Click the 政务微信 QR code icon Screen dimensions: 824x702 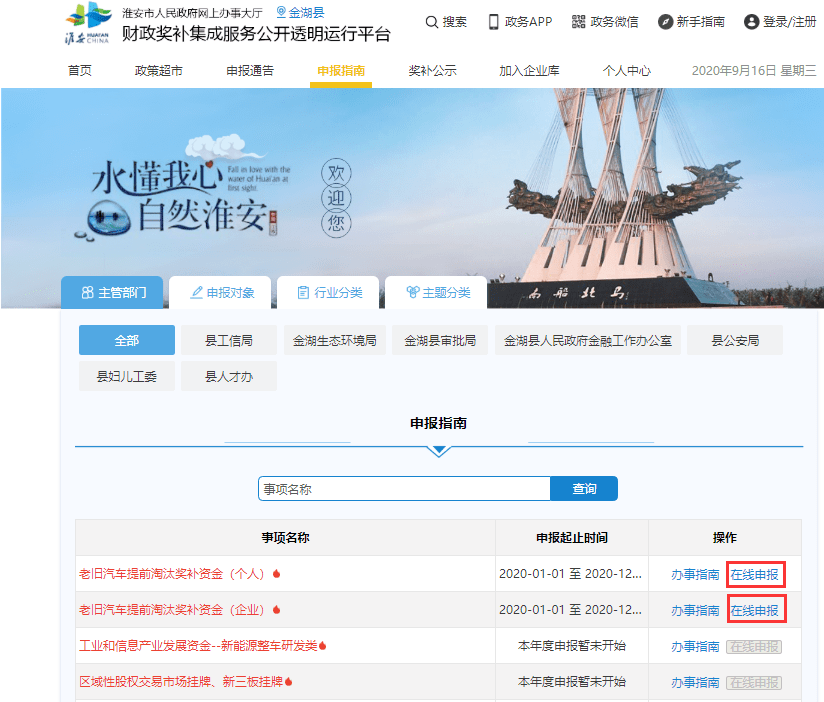coord(578,22)
